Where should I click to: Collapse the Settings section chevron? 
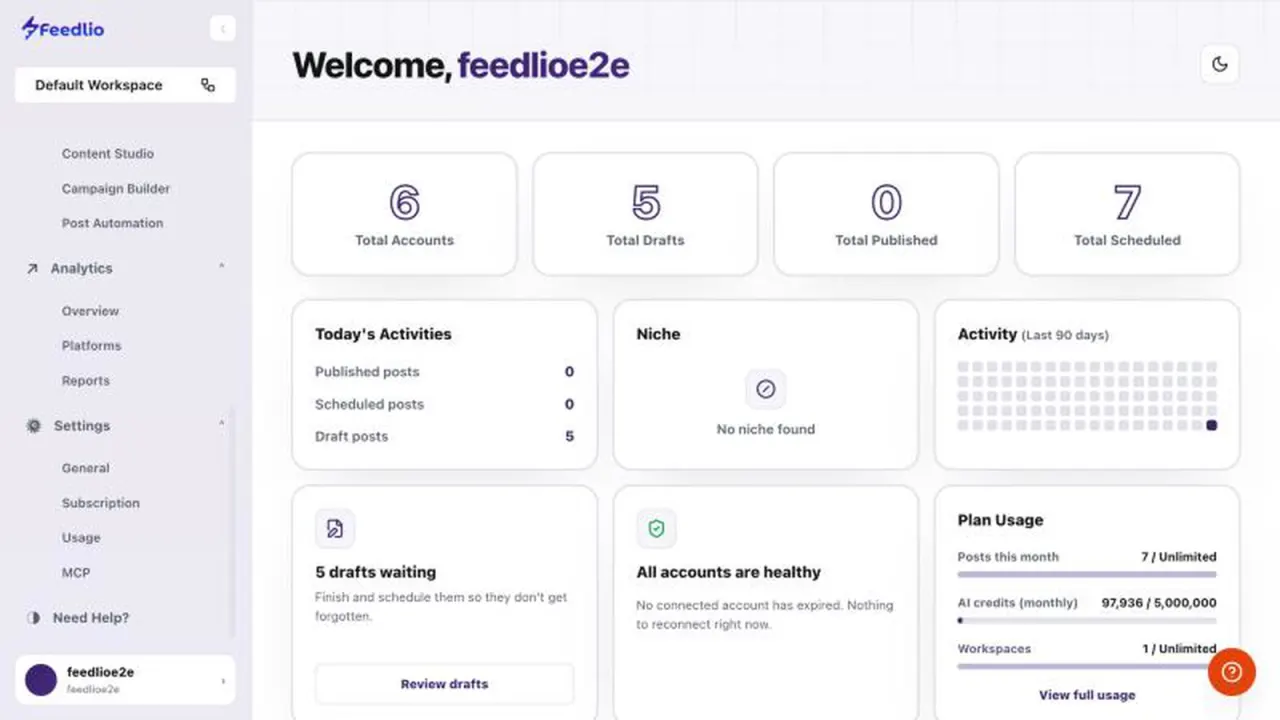221,425
